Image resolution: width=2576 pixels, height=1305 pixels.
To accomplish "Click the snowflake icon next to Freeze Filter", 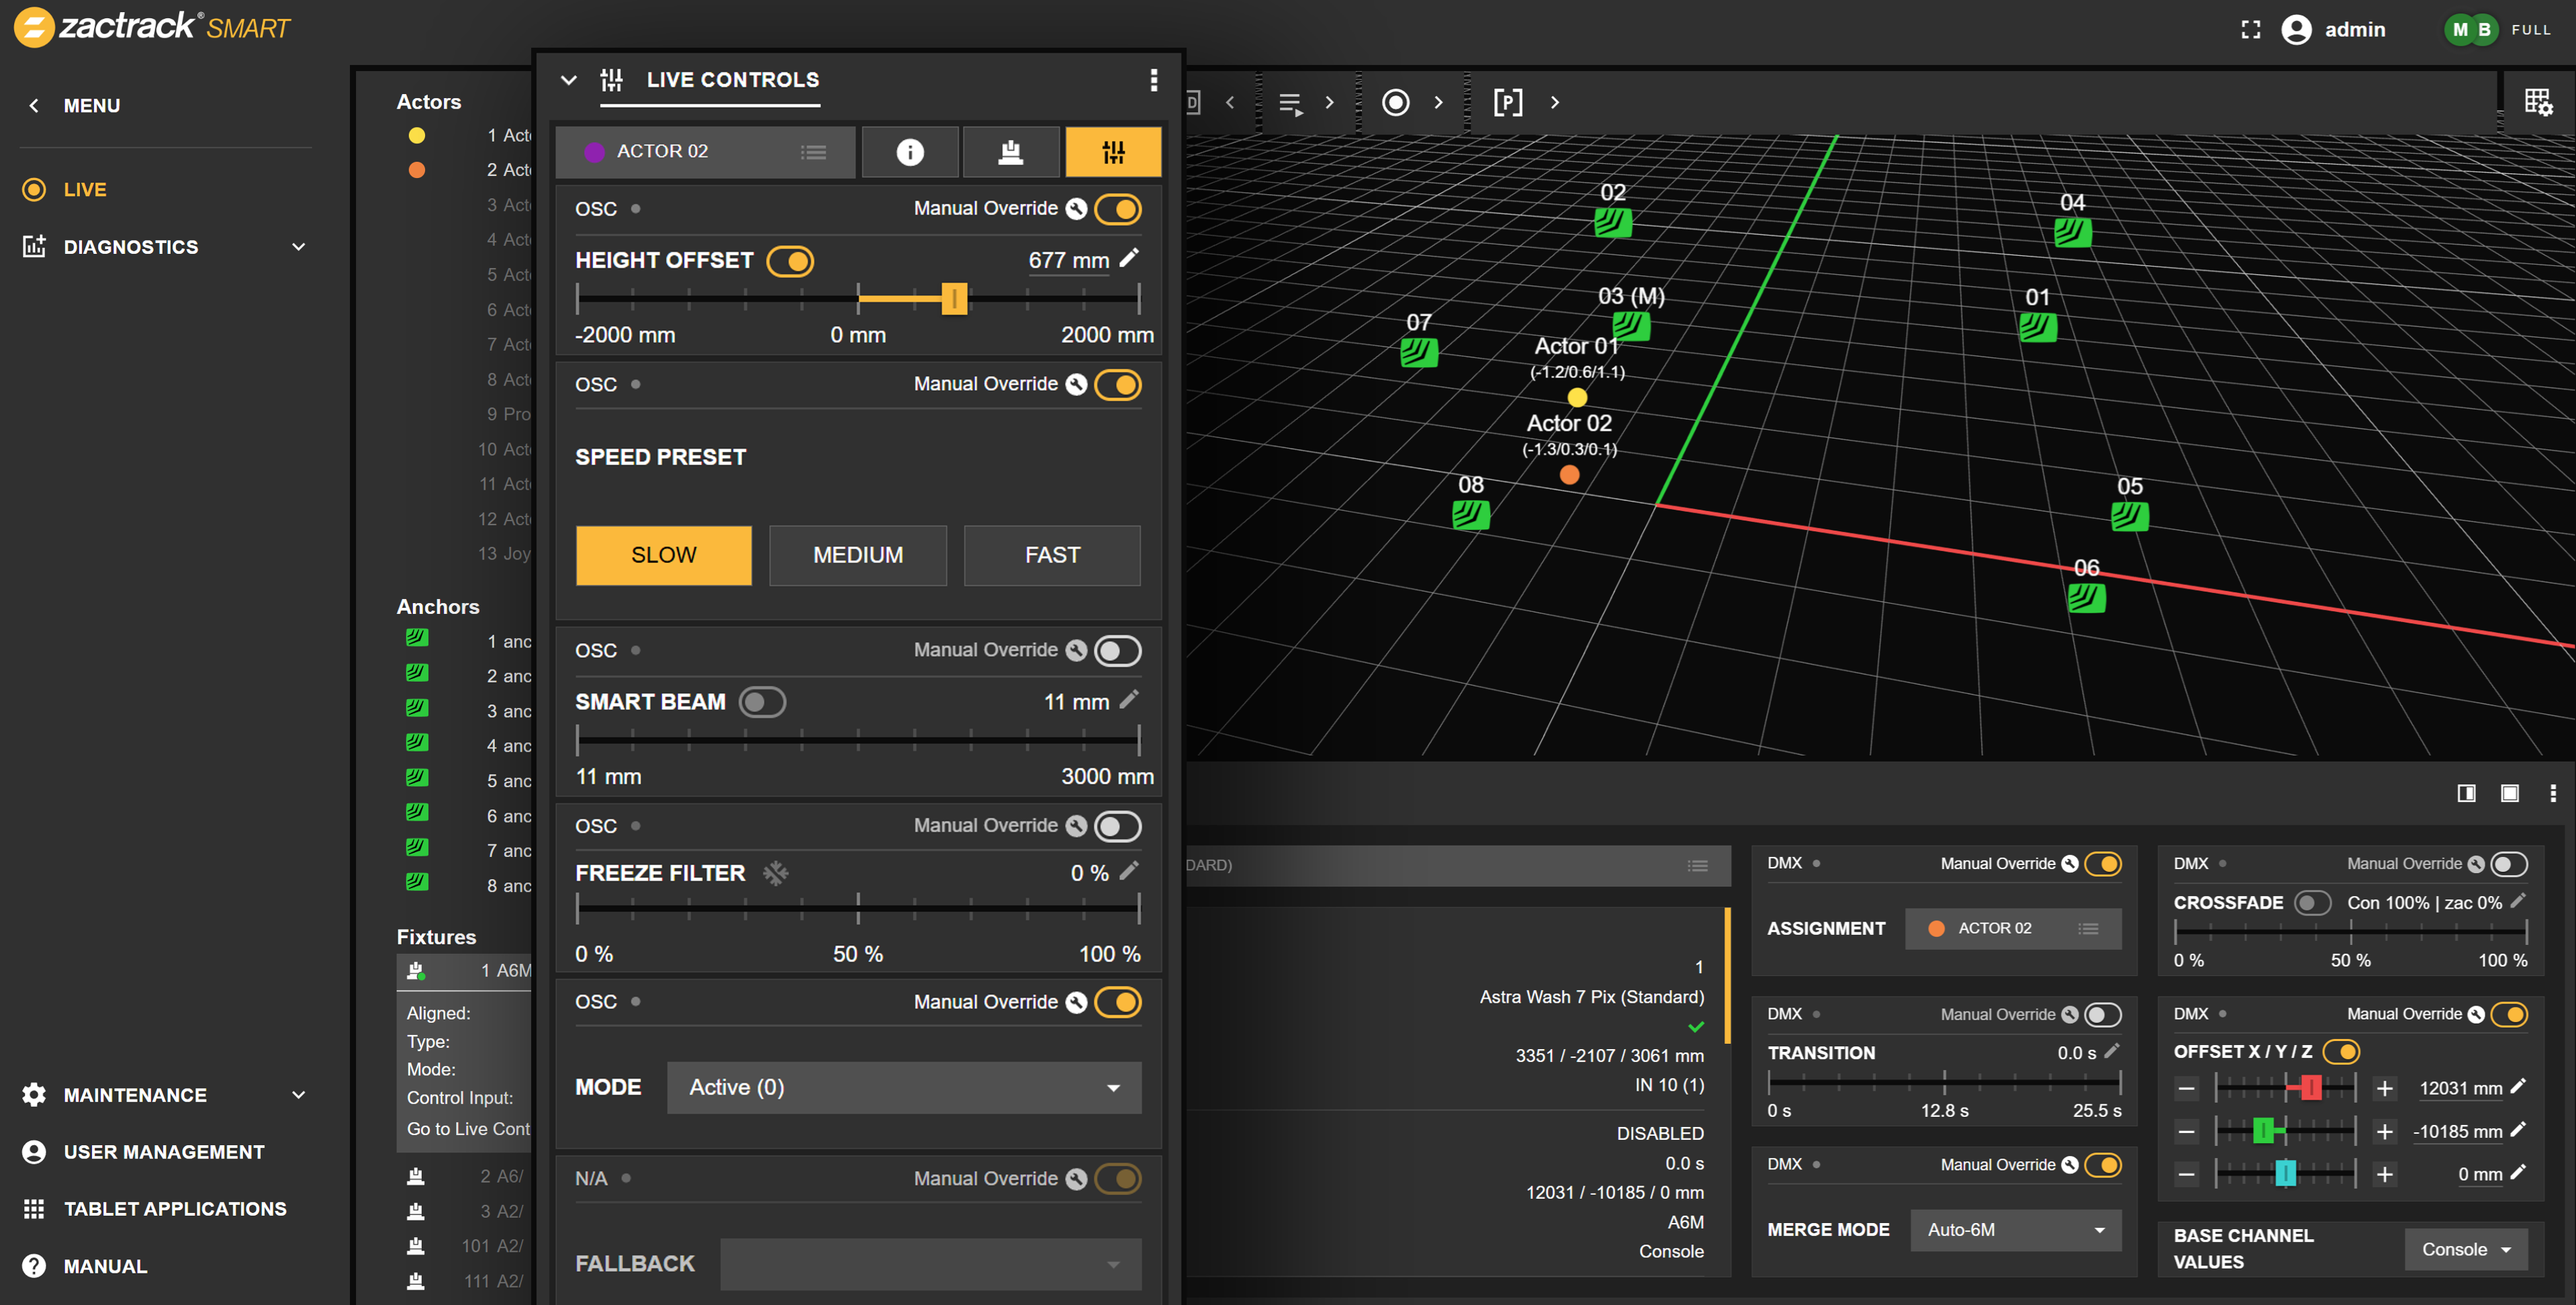I will [776, 872].
